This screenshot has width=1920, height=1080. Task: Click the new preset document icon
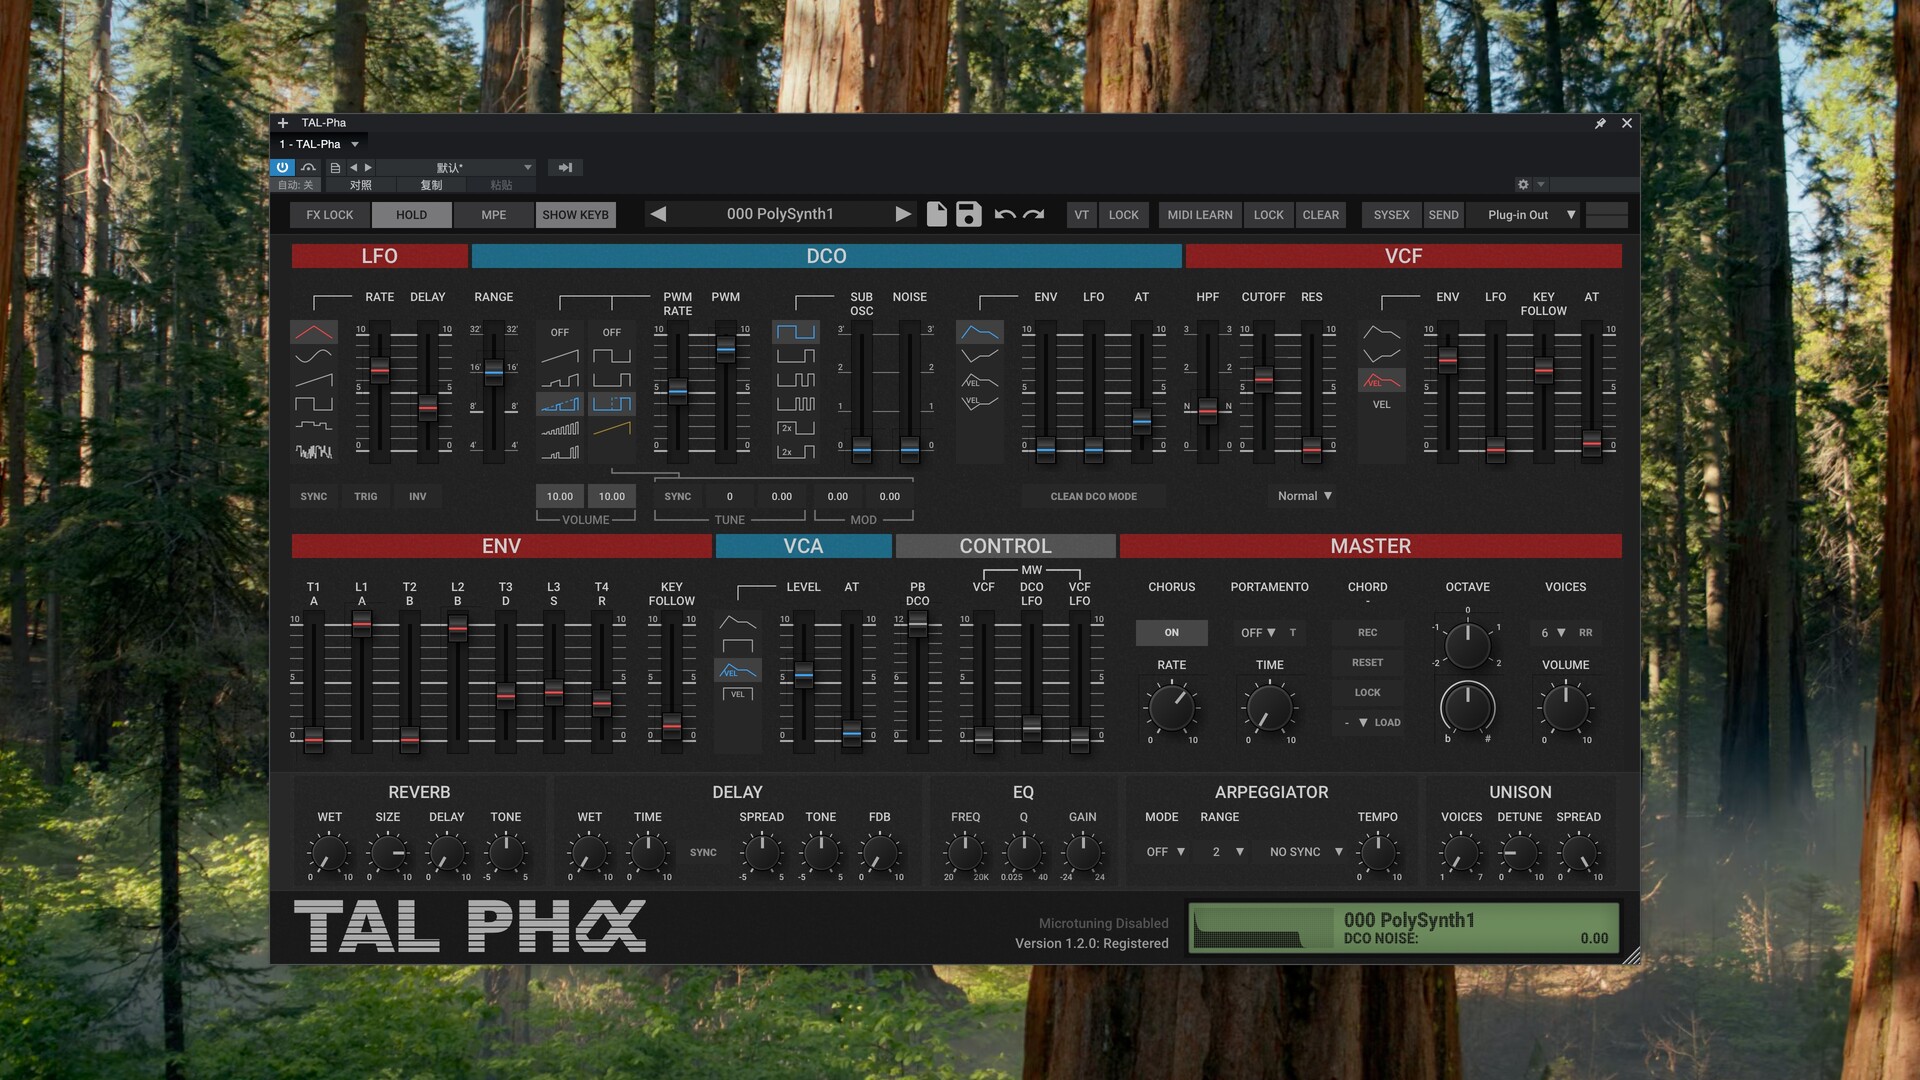pos(937,214)
